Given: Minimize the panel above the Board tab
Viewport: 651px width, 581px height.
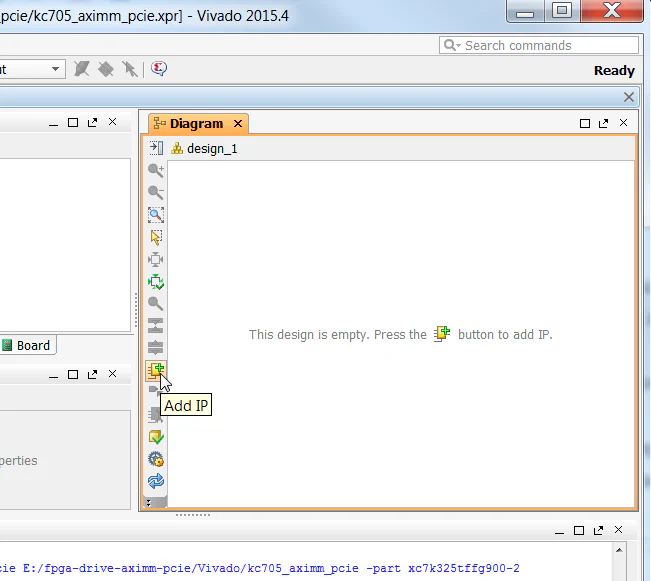Looking at the screenshot, I should [53, 123].
